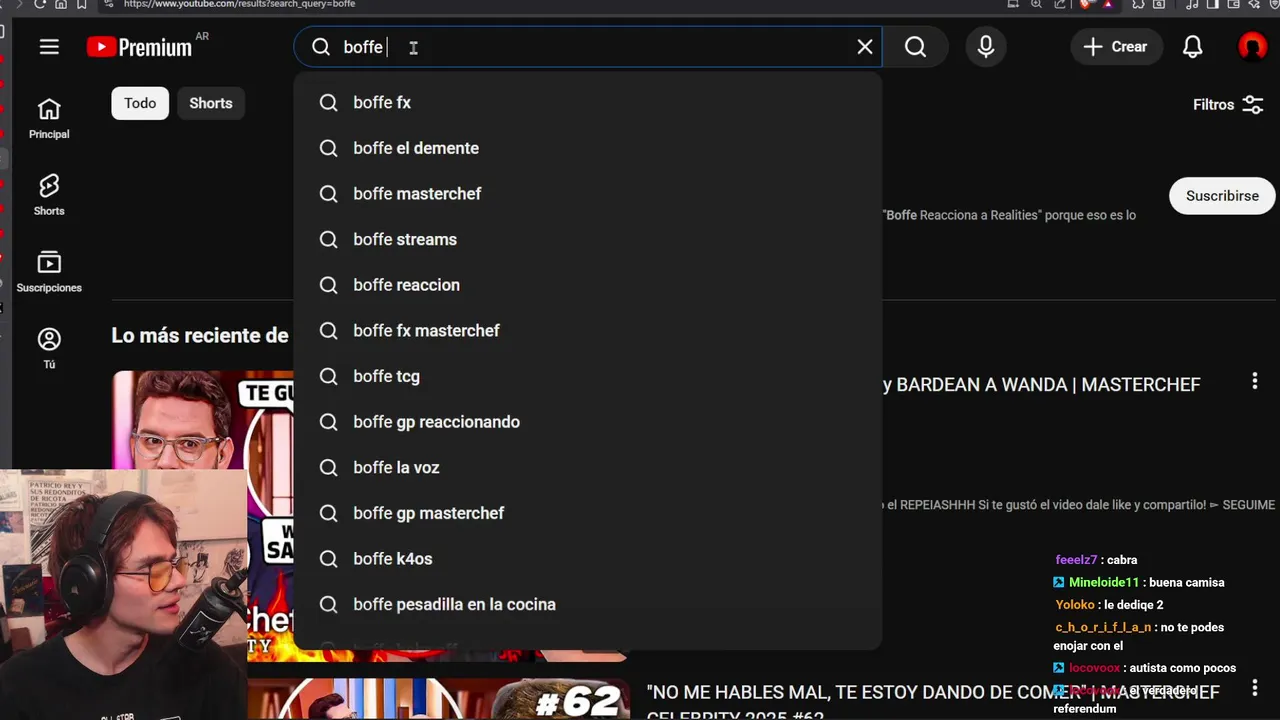The height and width of the screenshot is (720, 1280).
Task: Open the Tú profile section
Action: pyautogui.click(x=49, y=348)
